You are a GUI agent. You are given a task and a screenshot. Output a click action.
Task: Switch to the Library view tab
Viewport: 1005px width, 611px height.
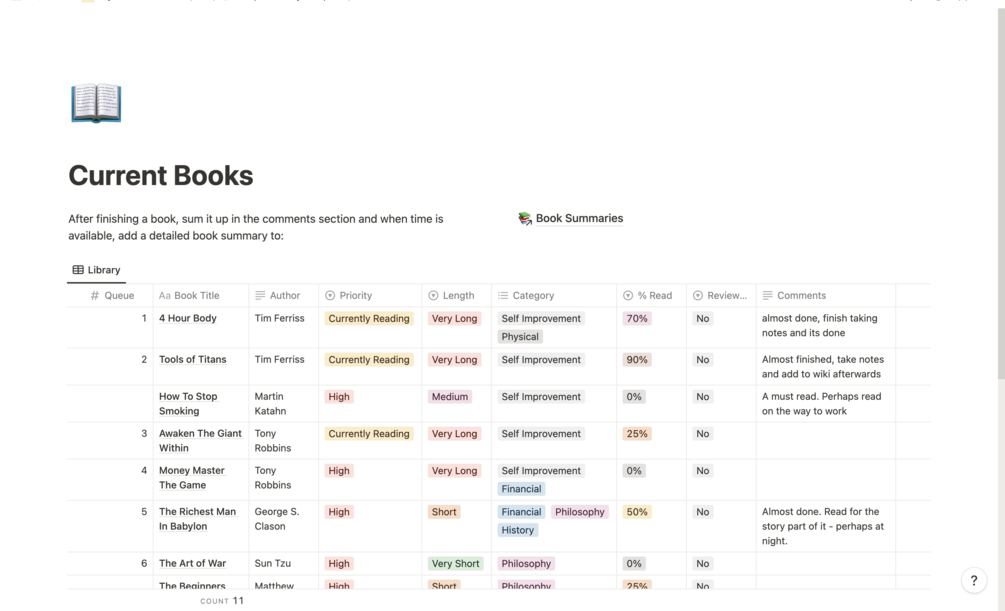[x=97, y=270]
